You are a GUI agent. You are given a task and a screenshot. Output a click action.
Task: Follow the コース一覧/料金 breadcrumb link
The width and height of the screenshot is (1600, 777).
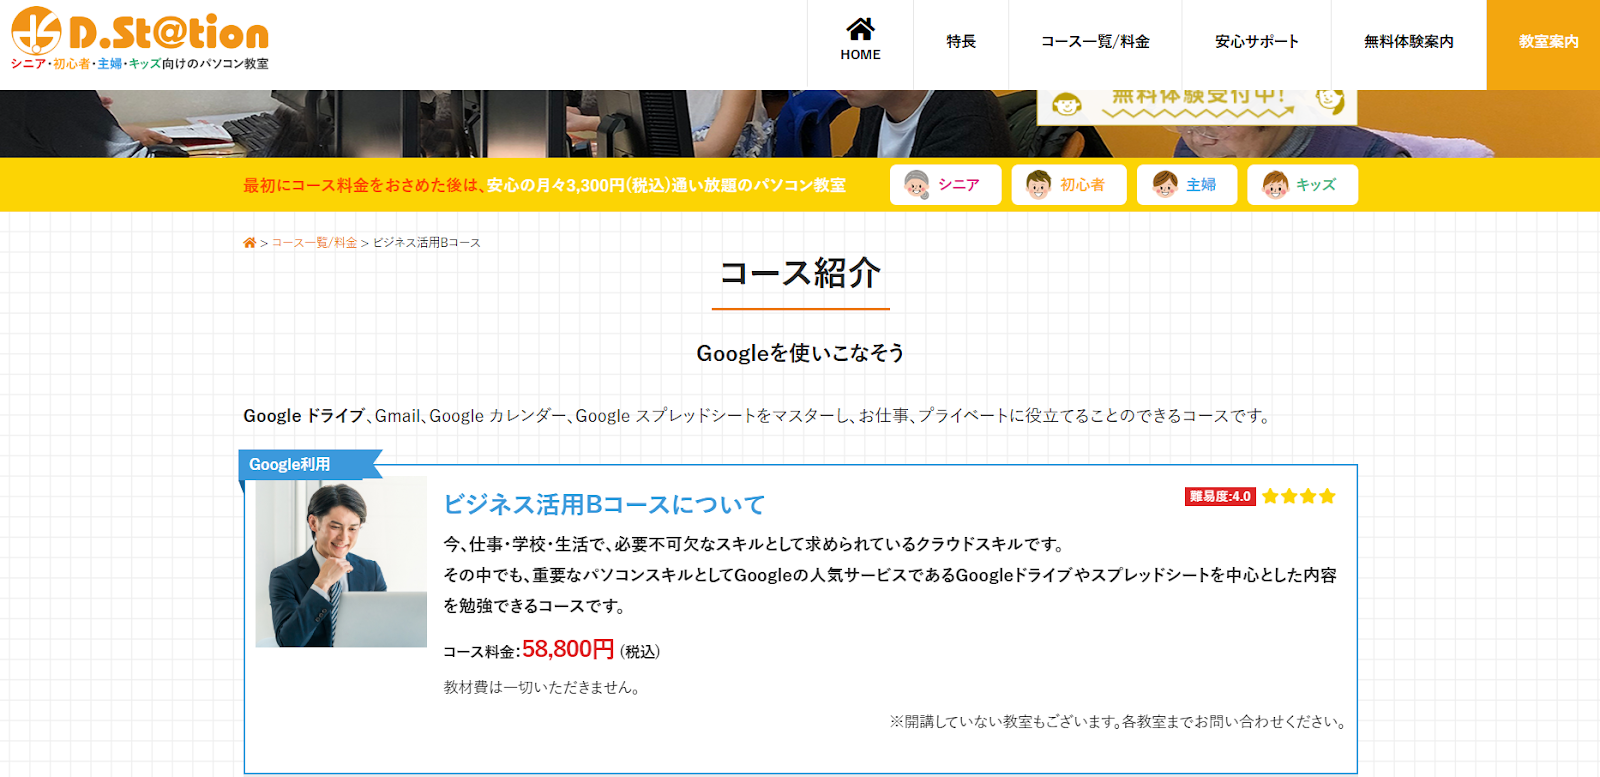(x=314, y=243)
